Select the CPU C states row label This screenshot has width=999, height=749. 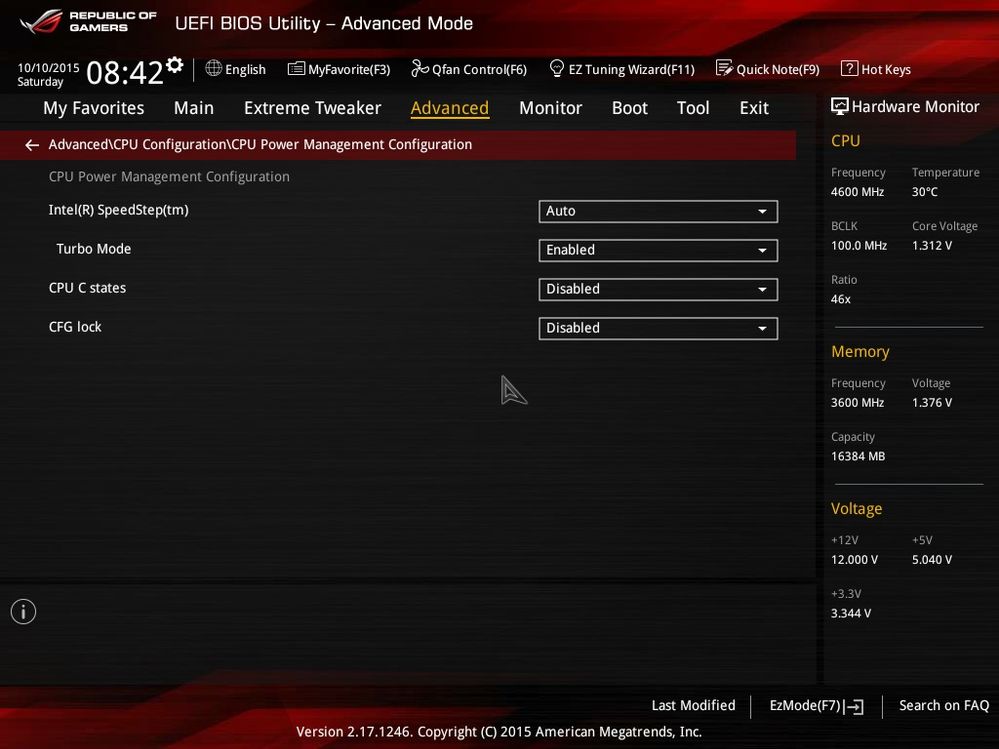[87, 288]
